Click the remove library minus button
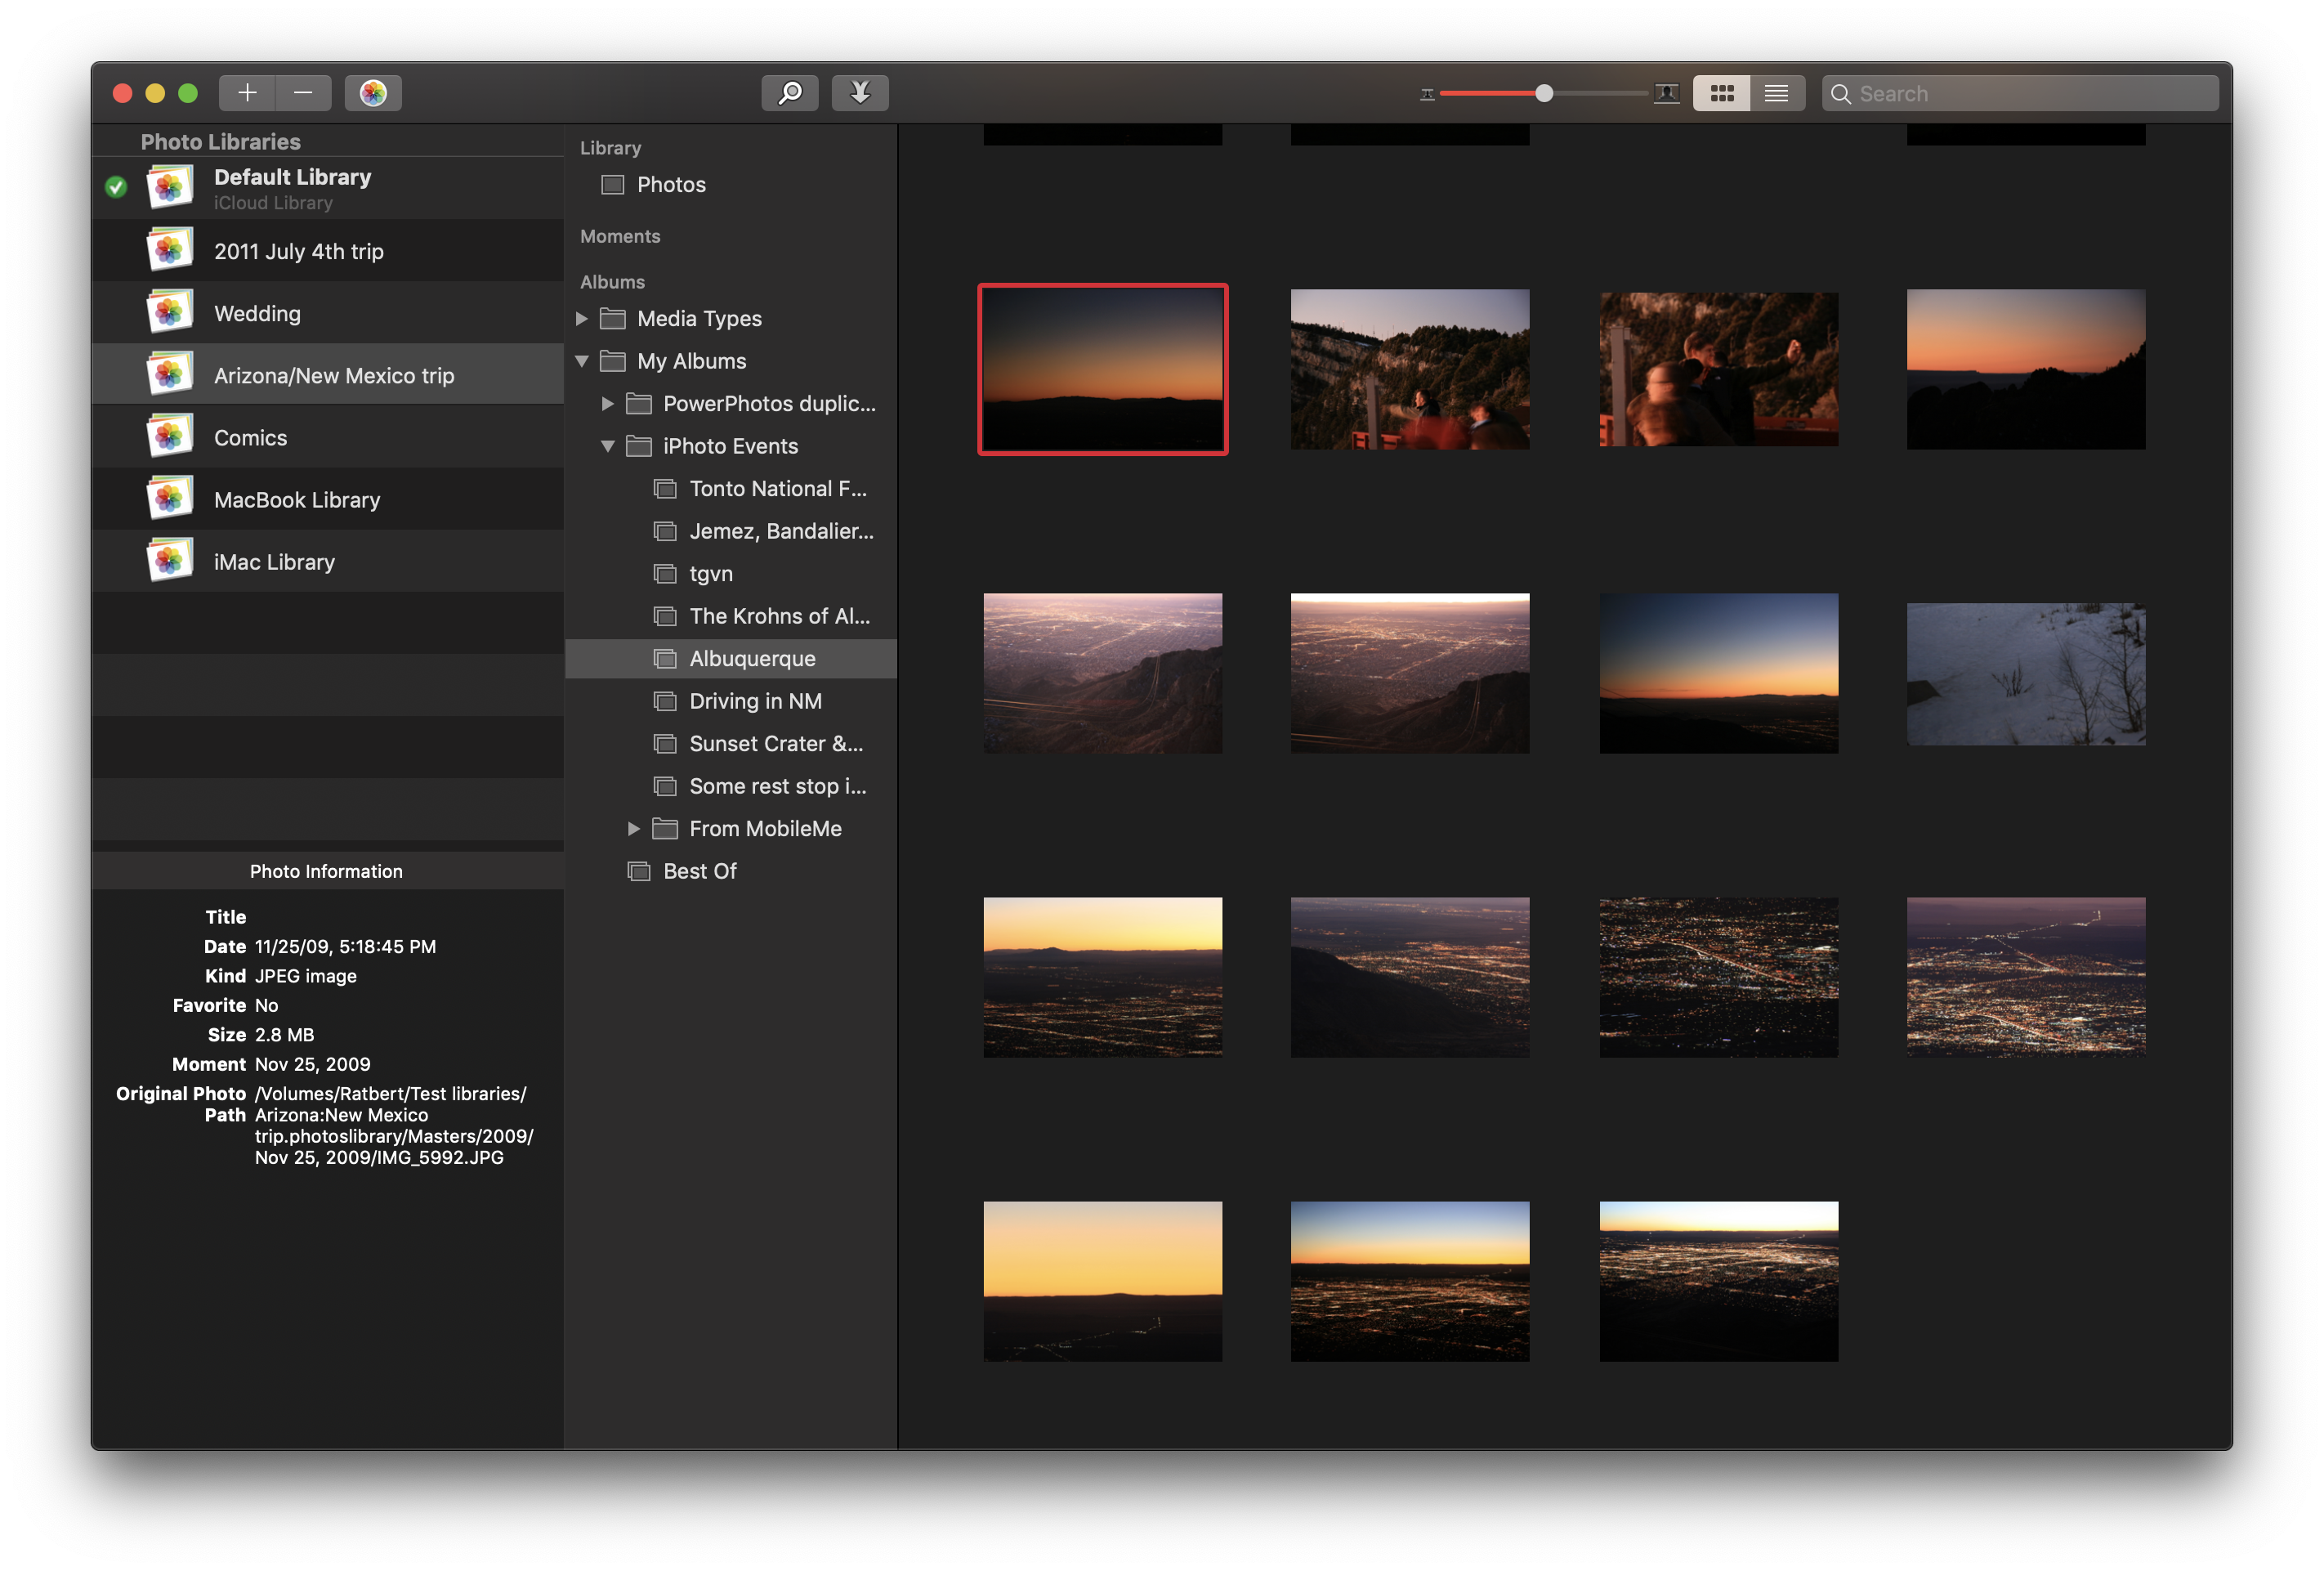 coord(303,93)
